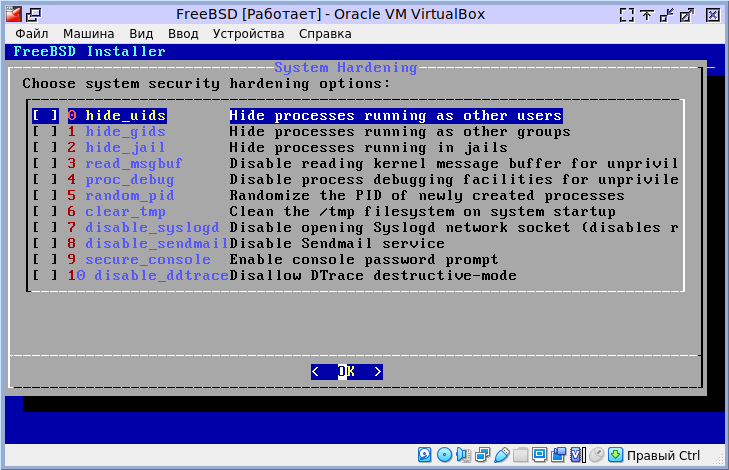Select the disable_syslogd option label

pos(152,227)
